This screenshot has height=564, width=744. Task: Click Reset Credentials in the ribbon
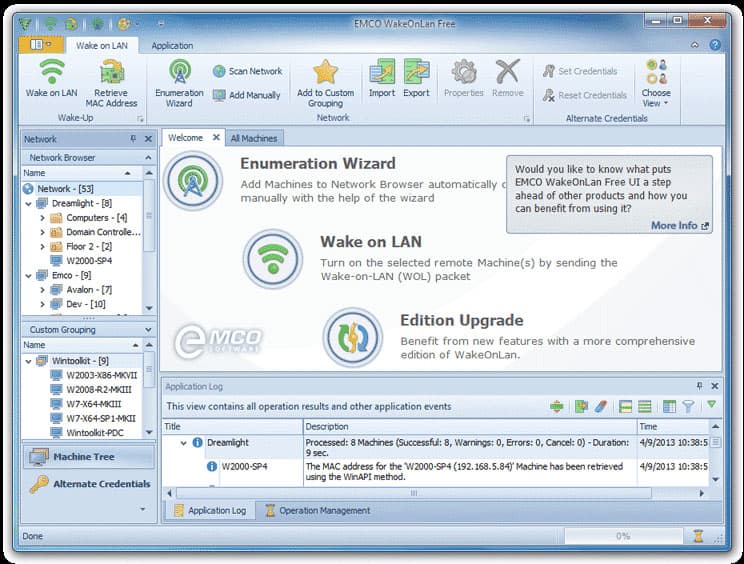[585, 95]
